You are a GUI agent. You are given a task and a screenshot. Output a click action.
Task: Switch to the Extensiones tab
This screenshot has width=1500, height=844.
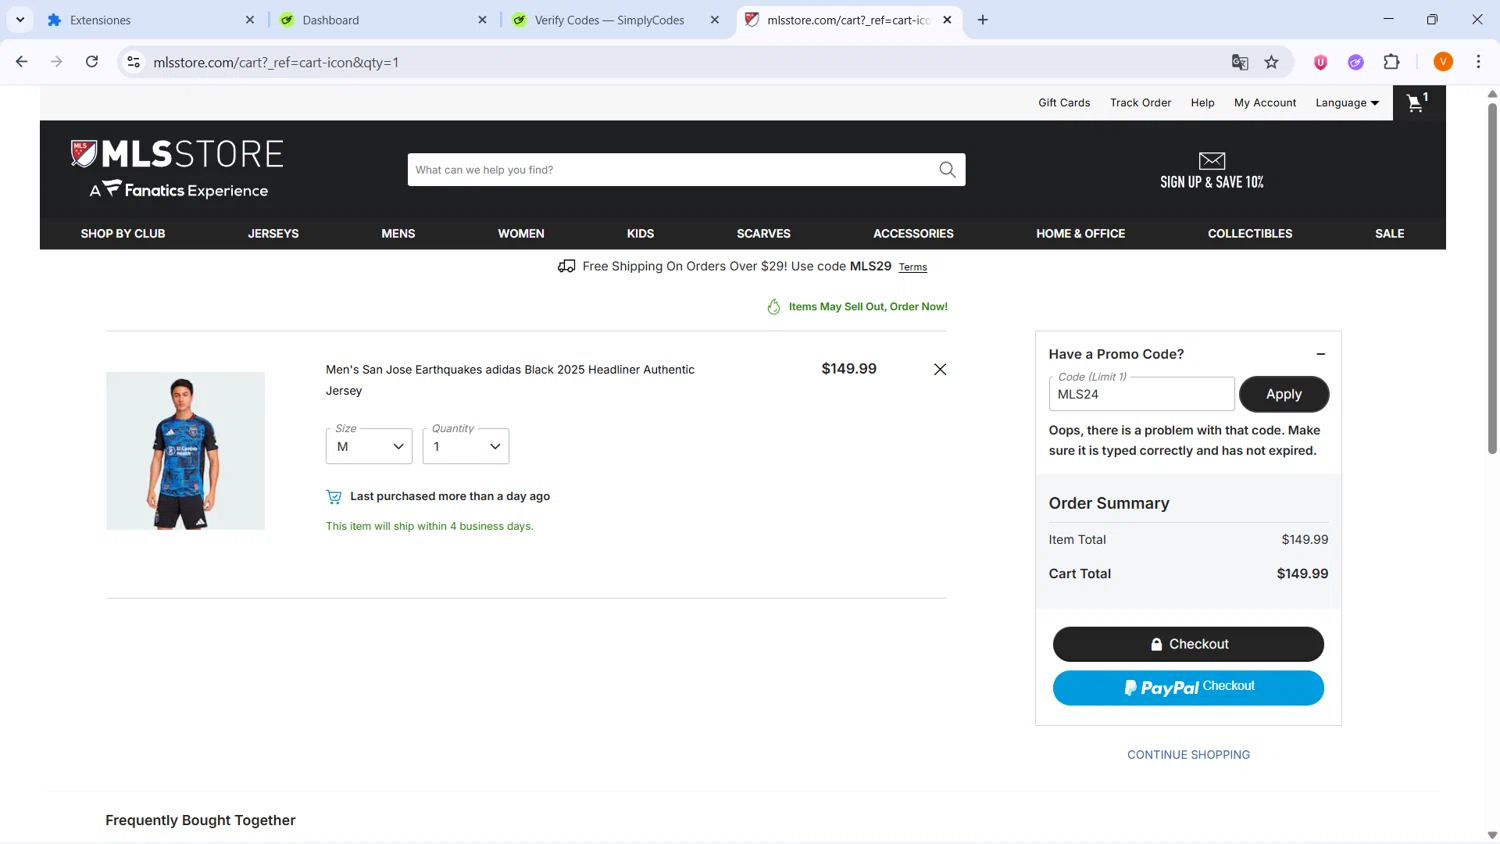coord(150,20)
